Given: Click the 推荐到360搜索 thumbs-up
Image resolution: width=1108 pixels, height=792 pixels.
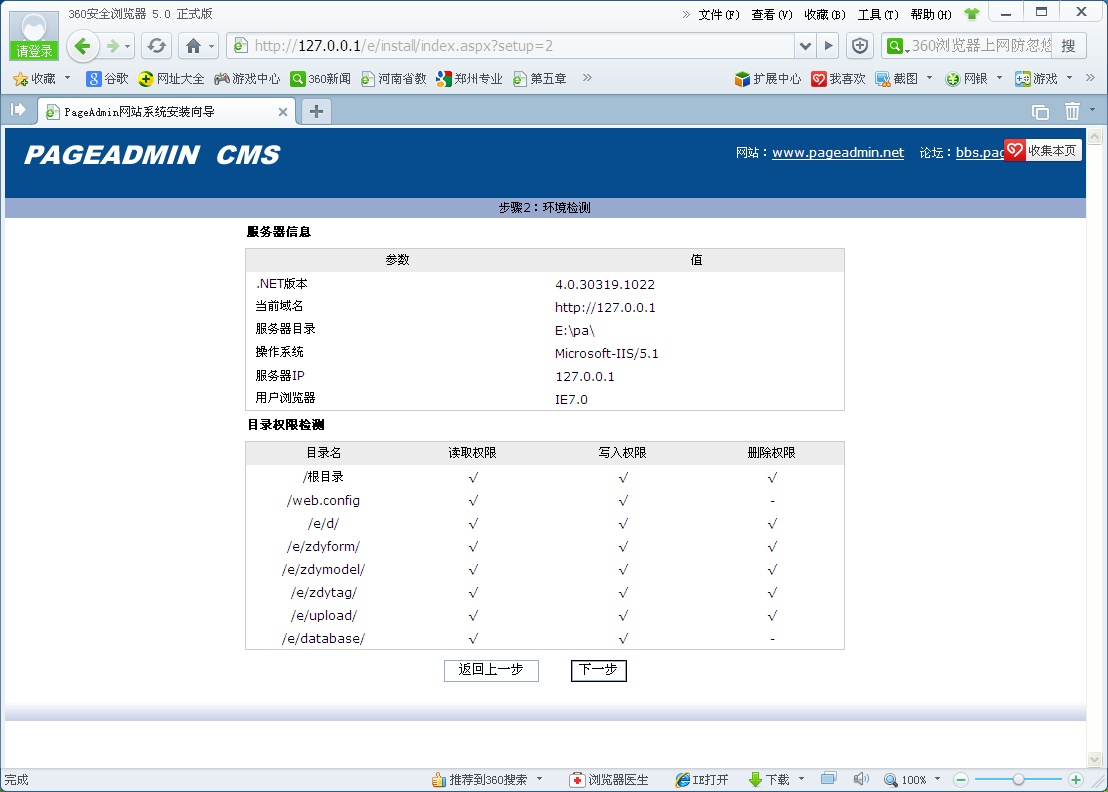Looking at the screenshot, I should click(x=480, y=779).
